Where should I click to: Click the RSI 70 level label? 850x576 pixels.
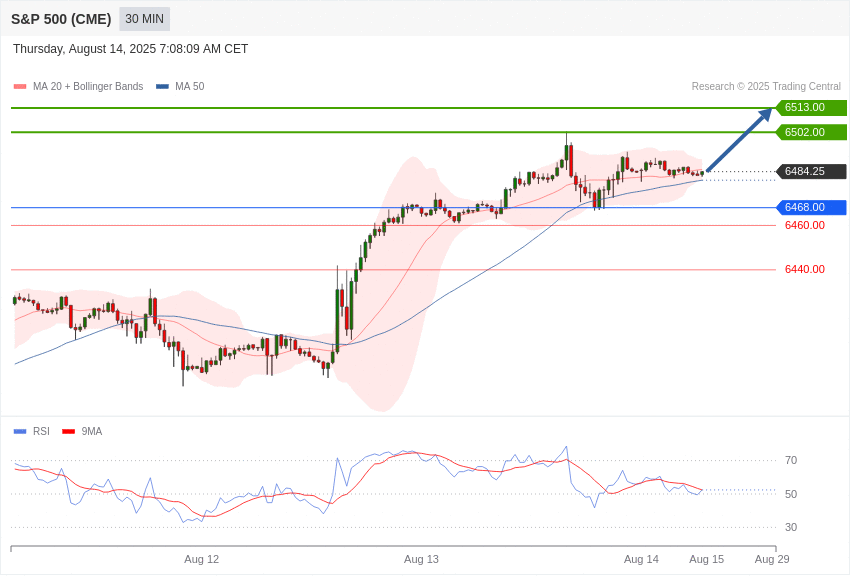pos(791,460)
